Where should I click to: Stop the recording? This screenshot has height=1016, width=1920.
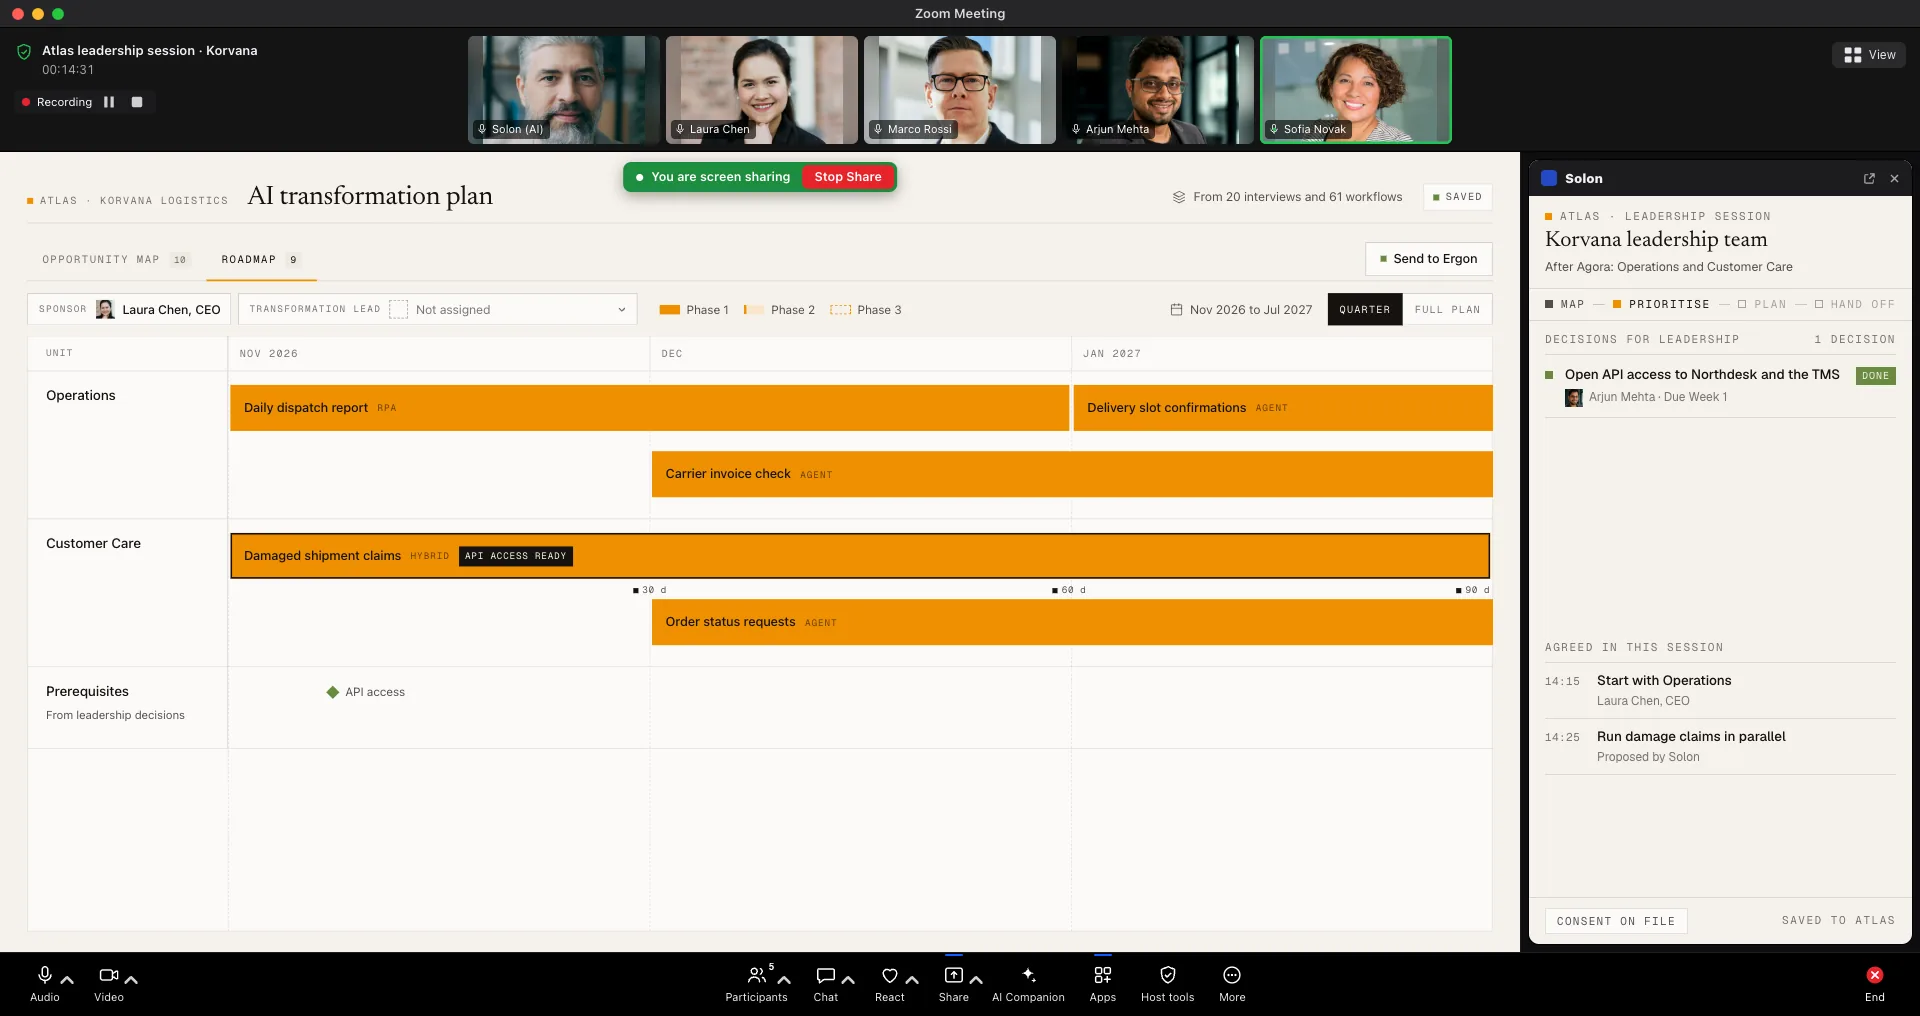coord(137,102)
